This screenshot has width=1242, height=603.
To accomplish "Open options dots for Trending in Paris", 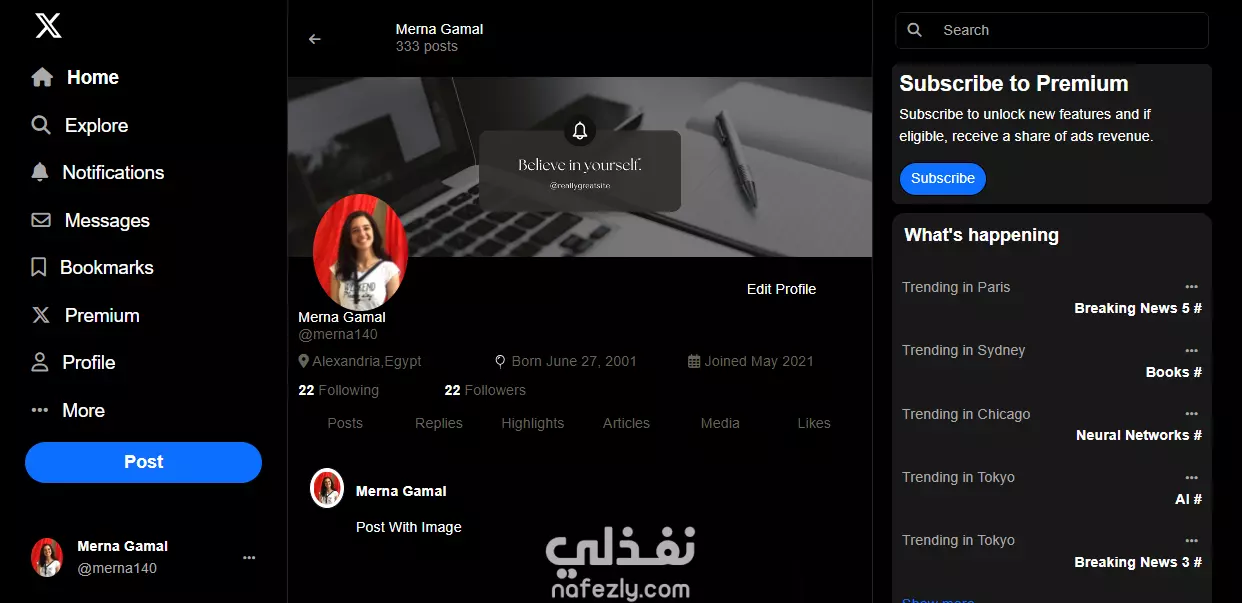I will pos(1191,287).
